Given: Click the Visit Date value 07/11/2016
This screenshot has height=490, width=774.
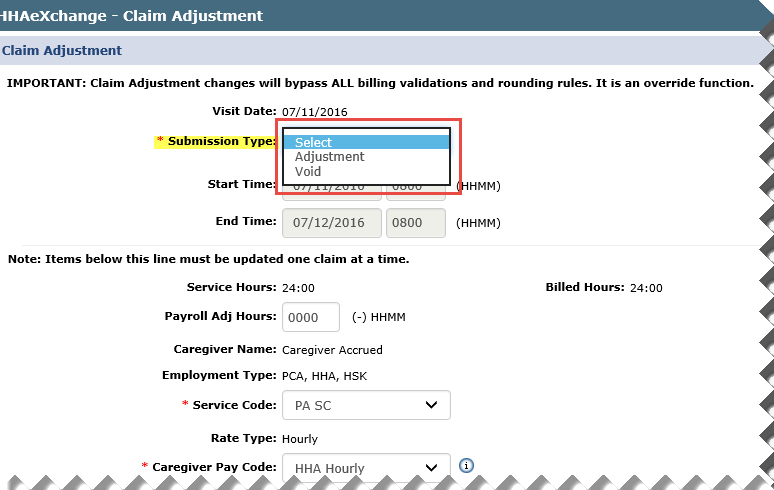Looking at the screenshot, I should pos(315,111).
